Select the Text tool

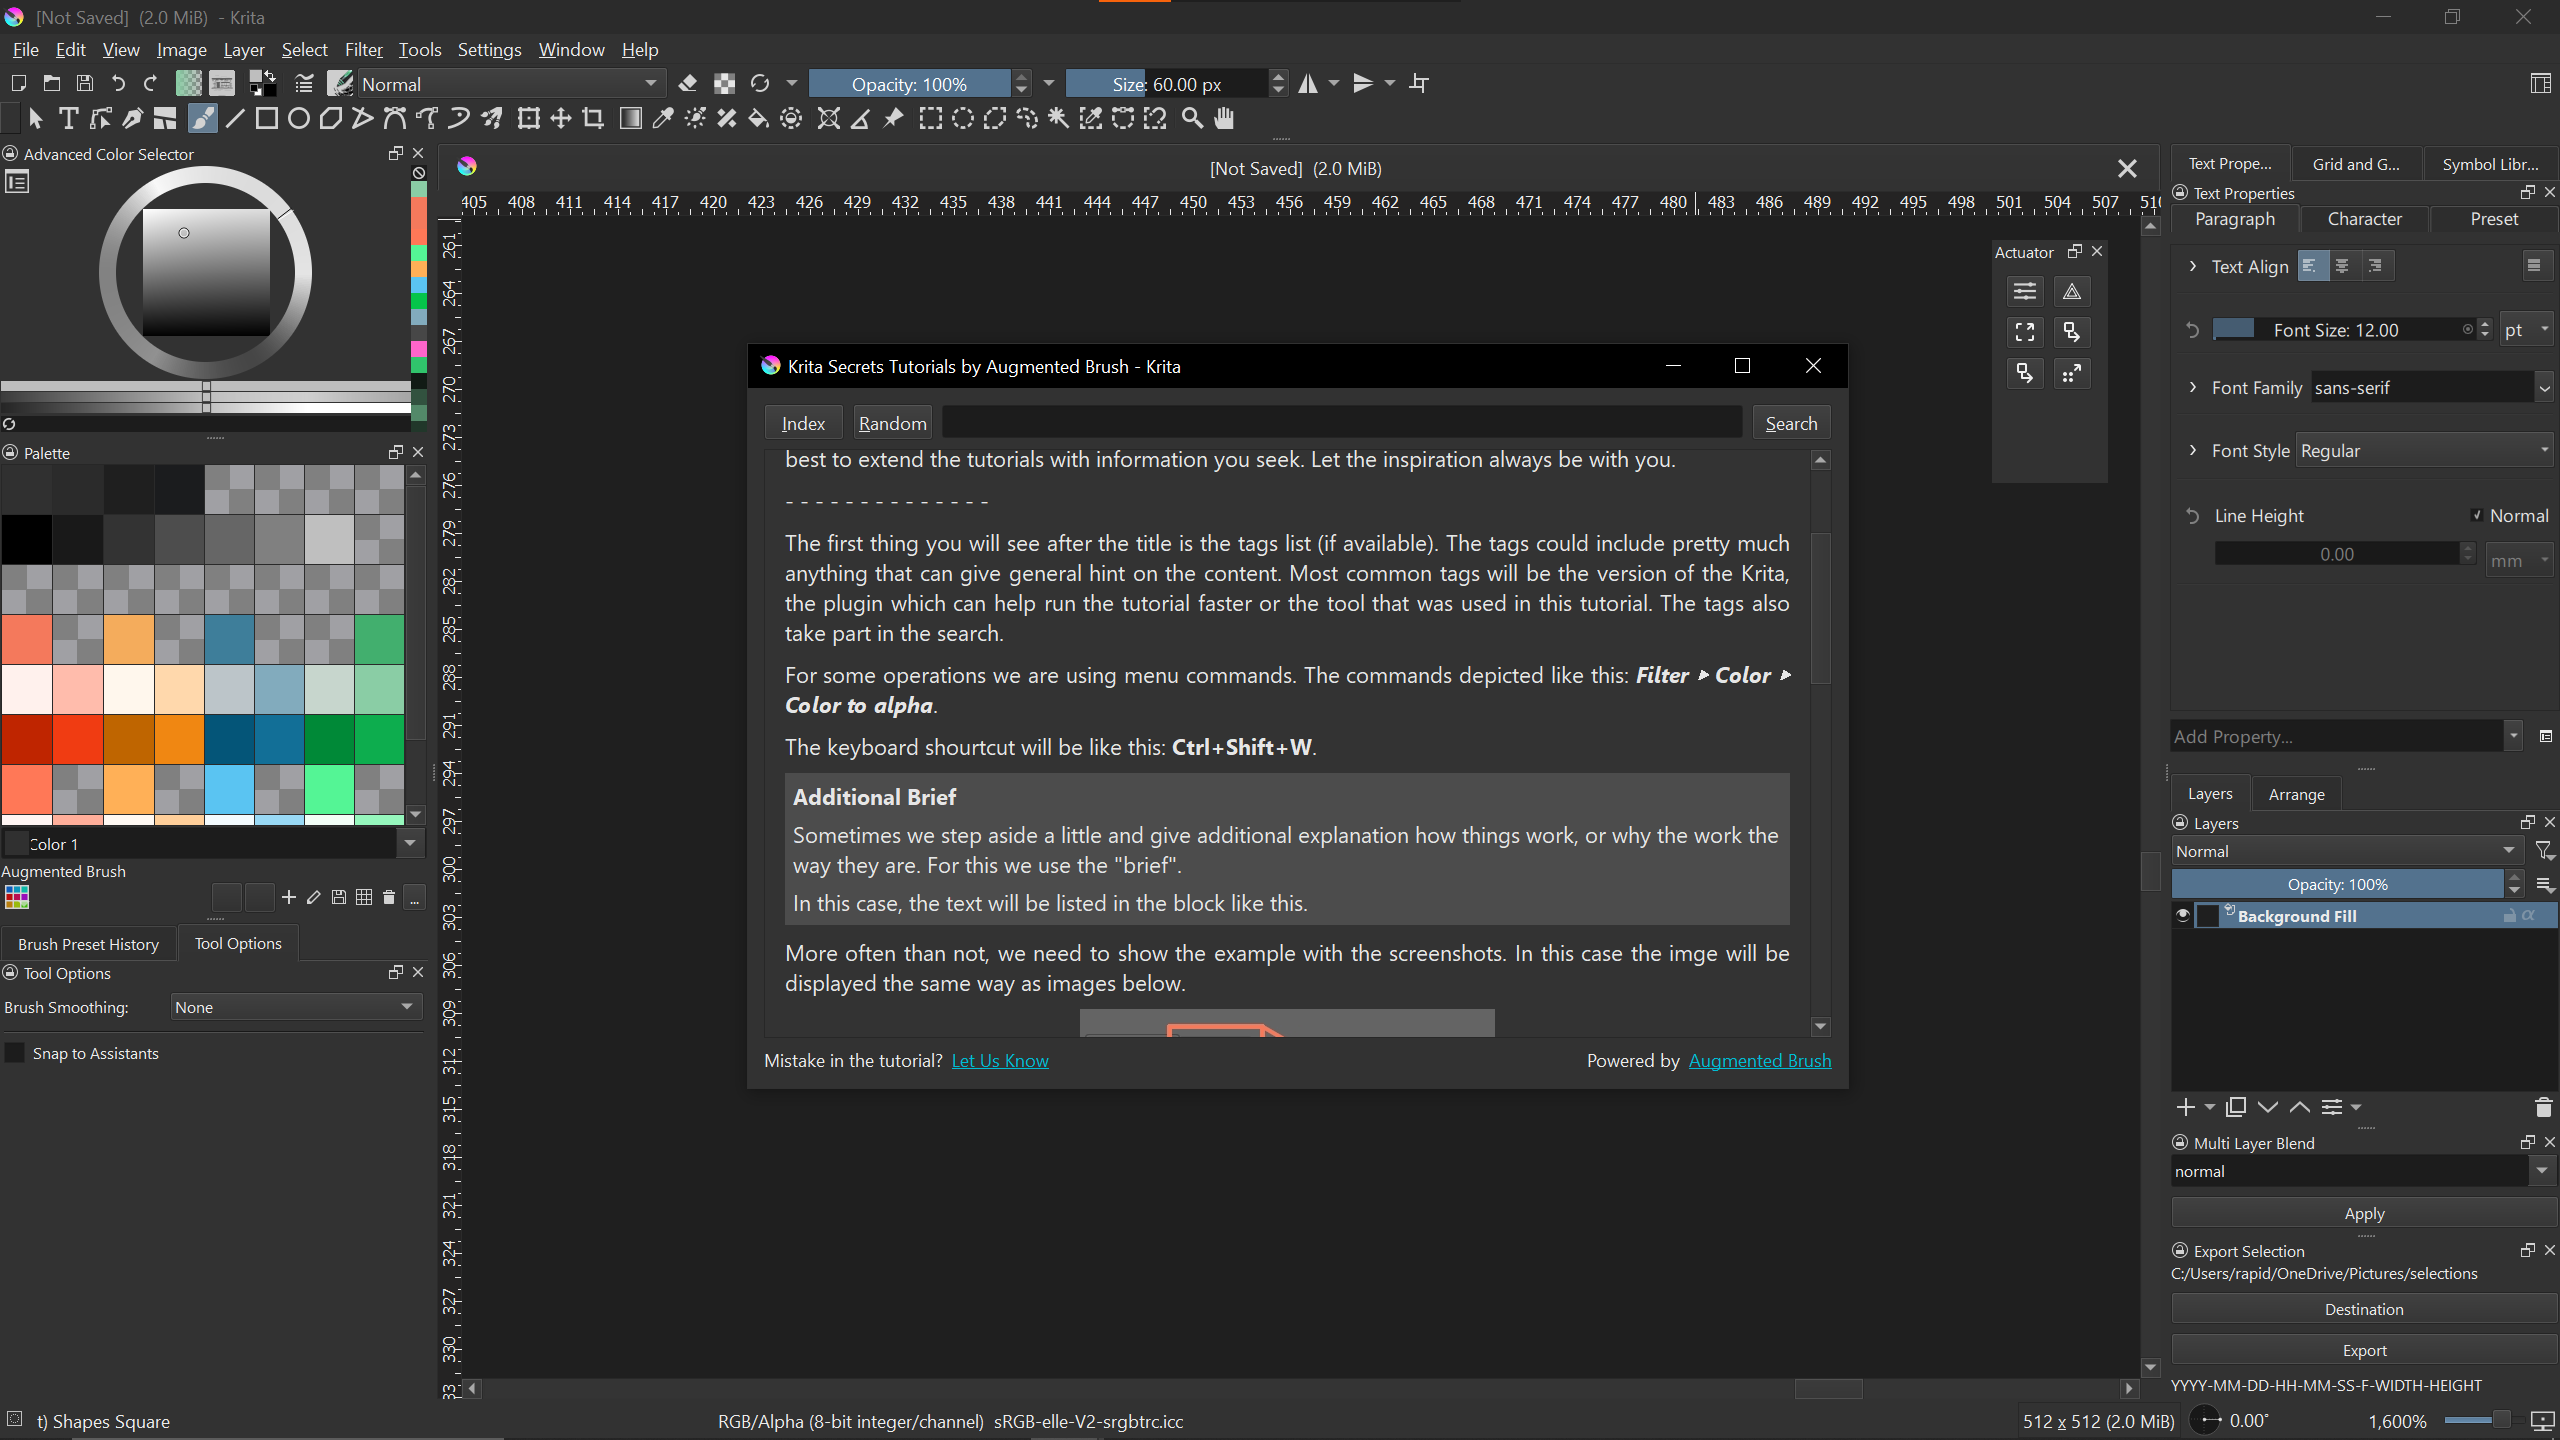68,119
